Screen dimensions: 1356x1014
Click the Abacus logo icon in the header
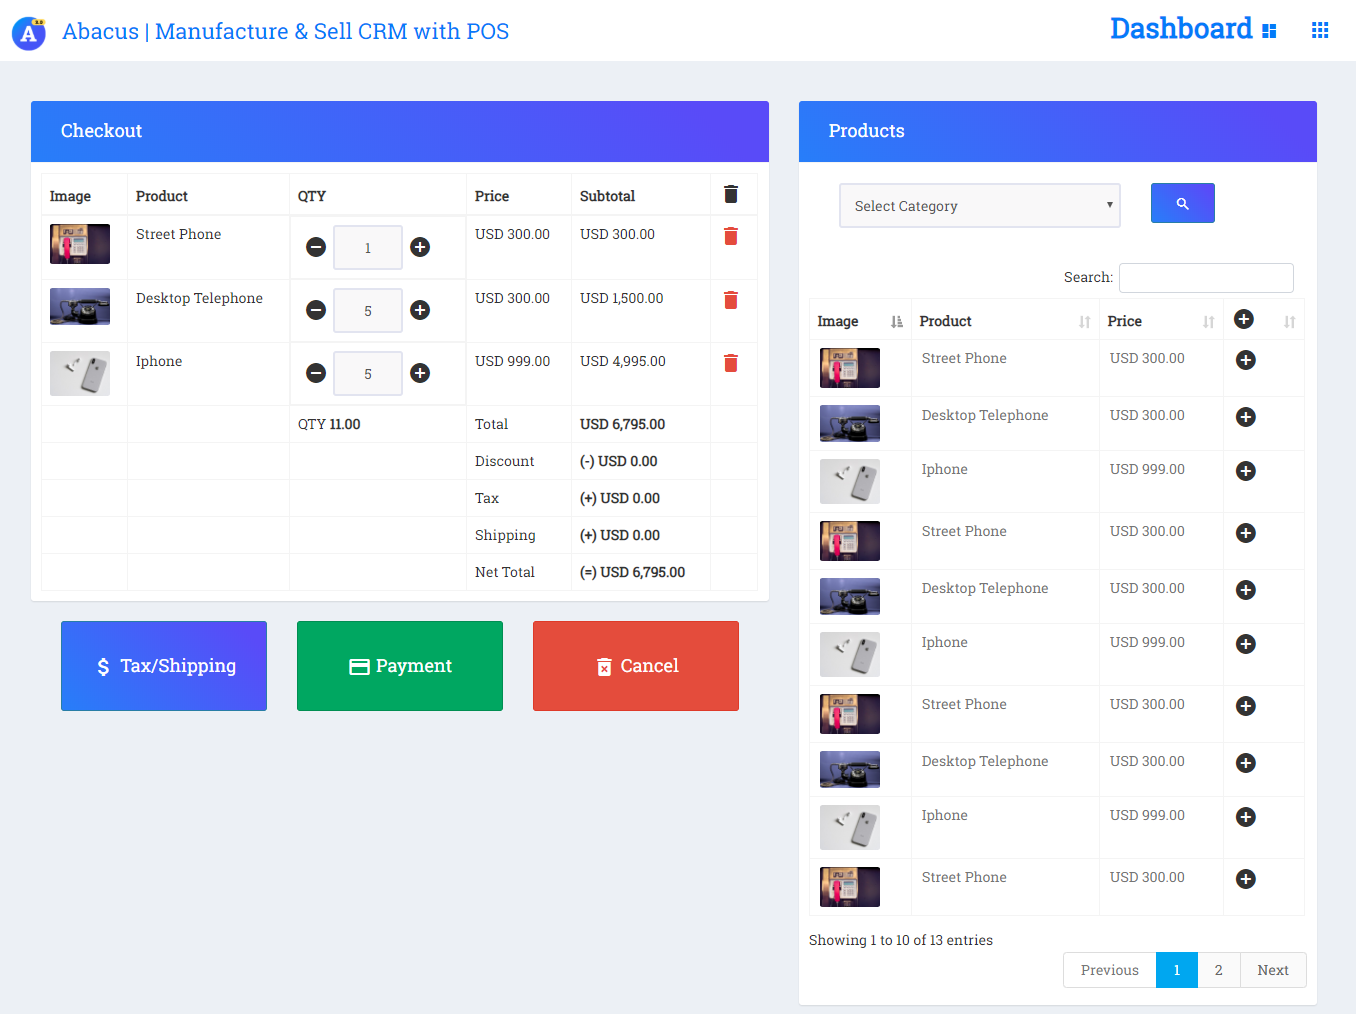tap(28, 32)
